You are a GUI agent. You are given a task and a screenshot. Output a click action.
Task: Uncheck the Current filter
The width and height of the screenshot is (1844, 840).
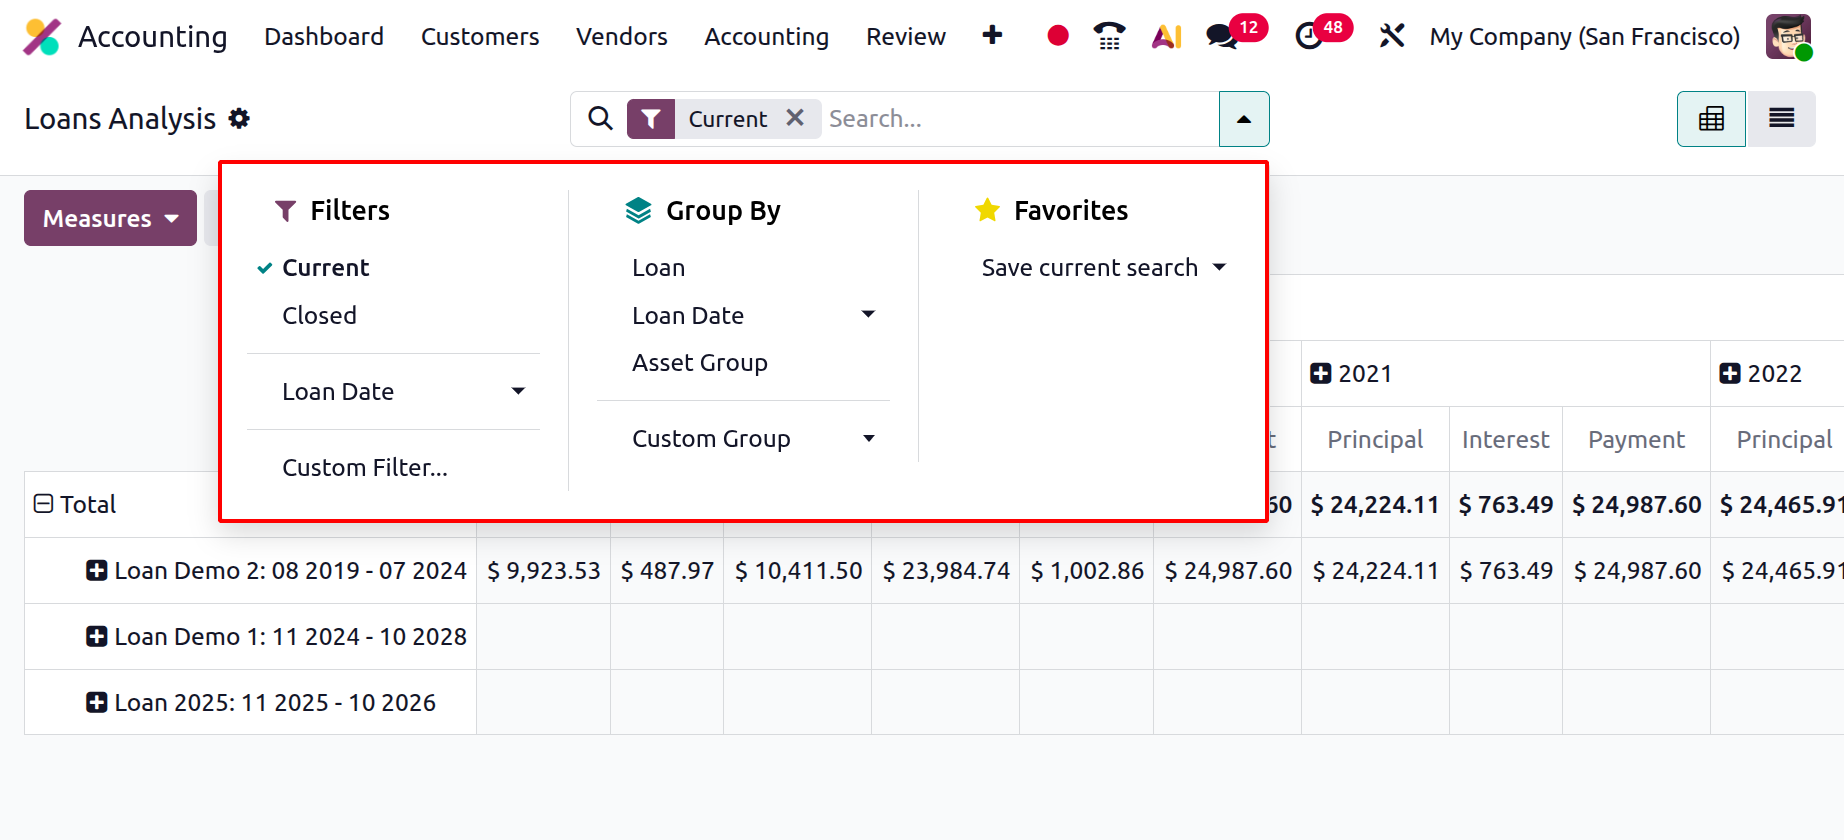point(325,268)
